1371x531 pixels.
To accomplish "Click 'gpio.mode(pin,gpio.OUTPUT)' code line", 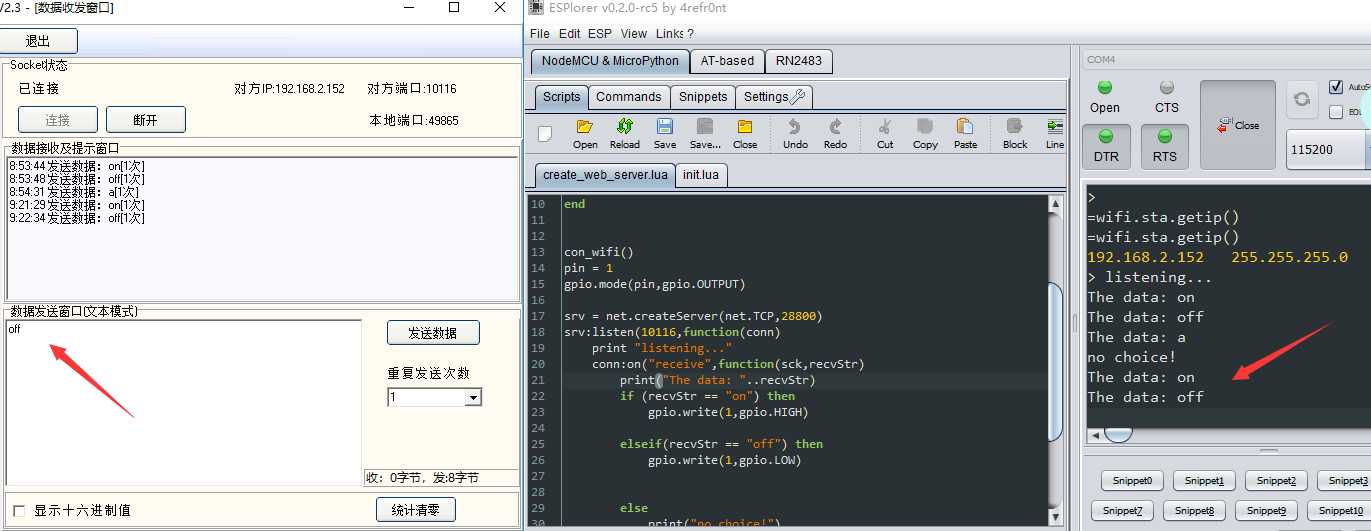I will tap(654, 284).
